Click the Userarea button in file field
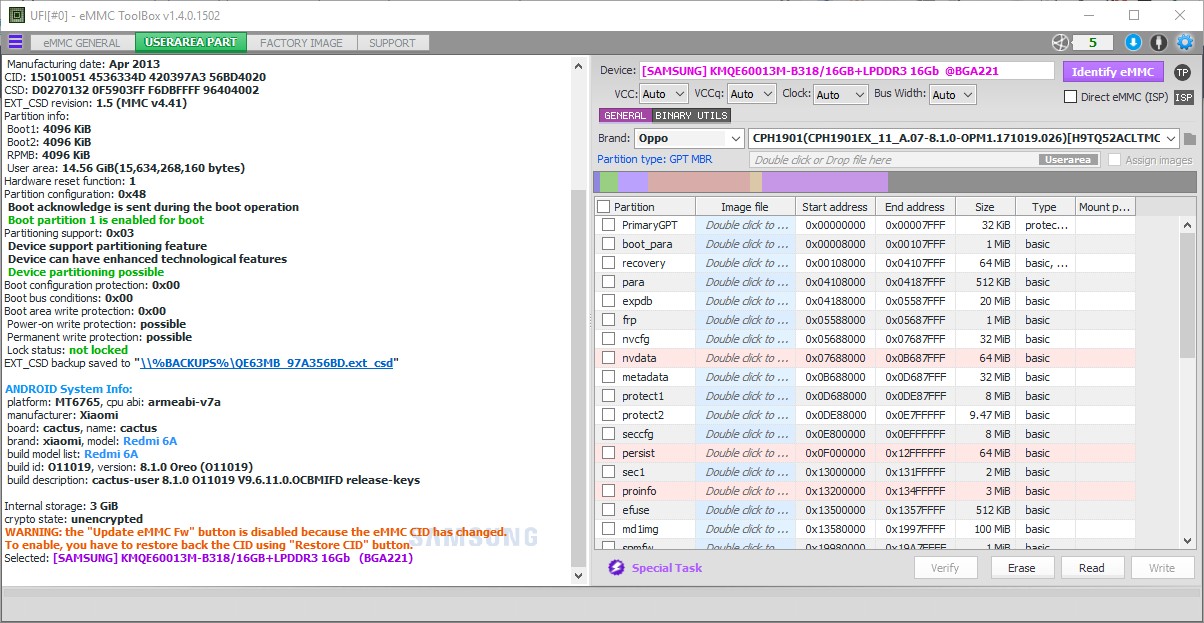The height and width of the screenshot is (623, 1204). pos(1068,160)
